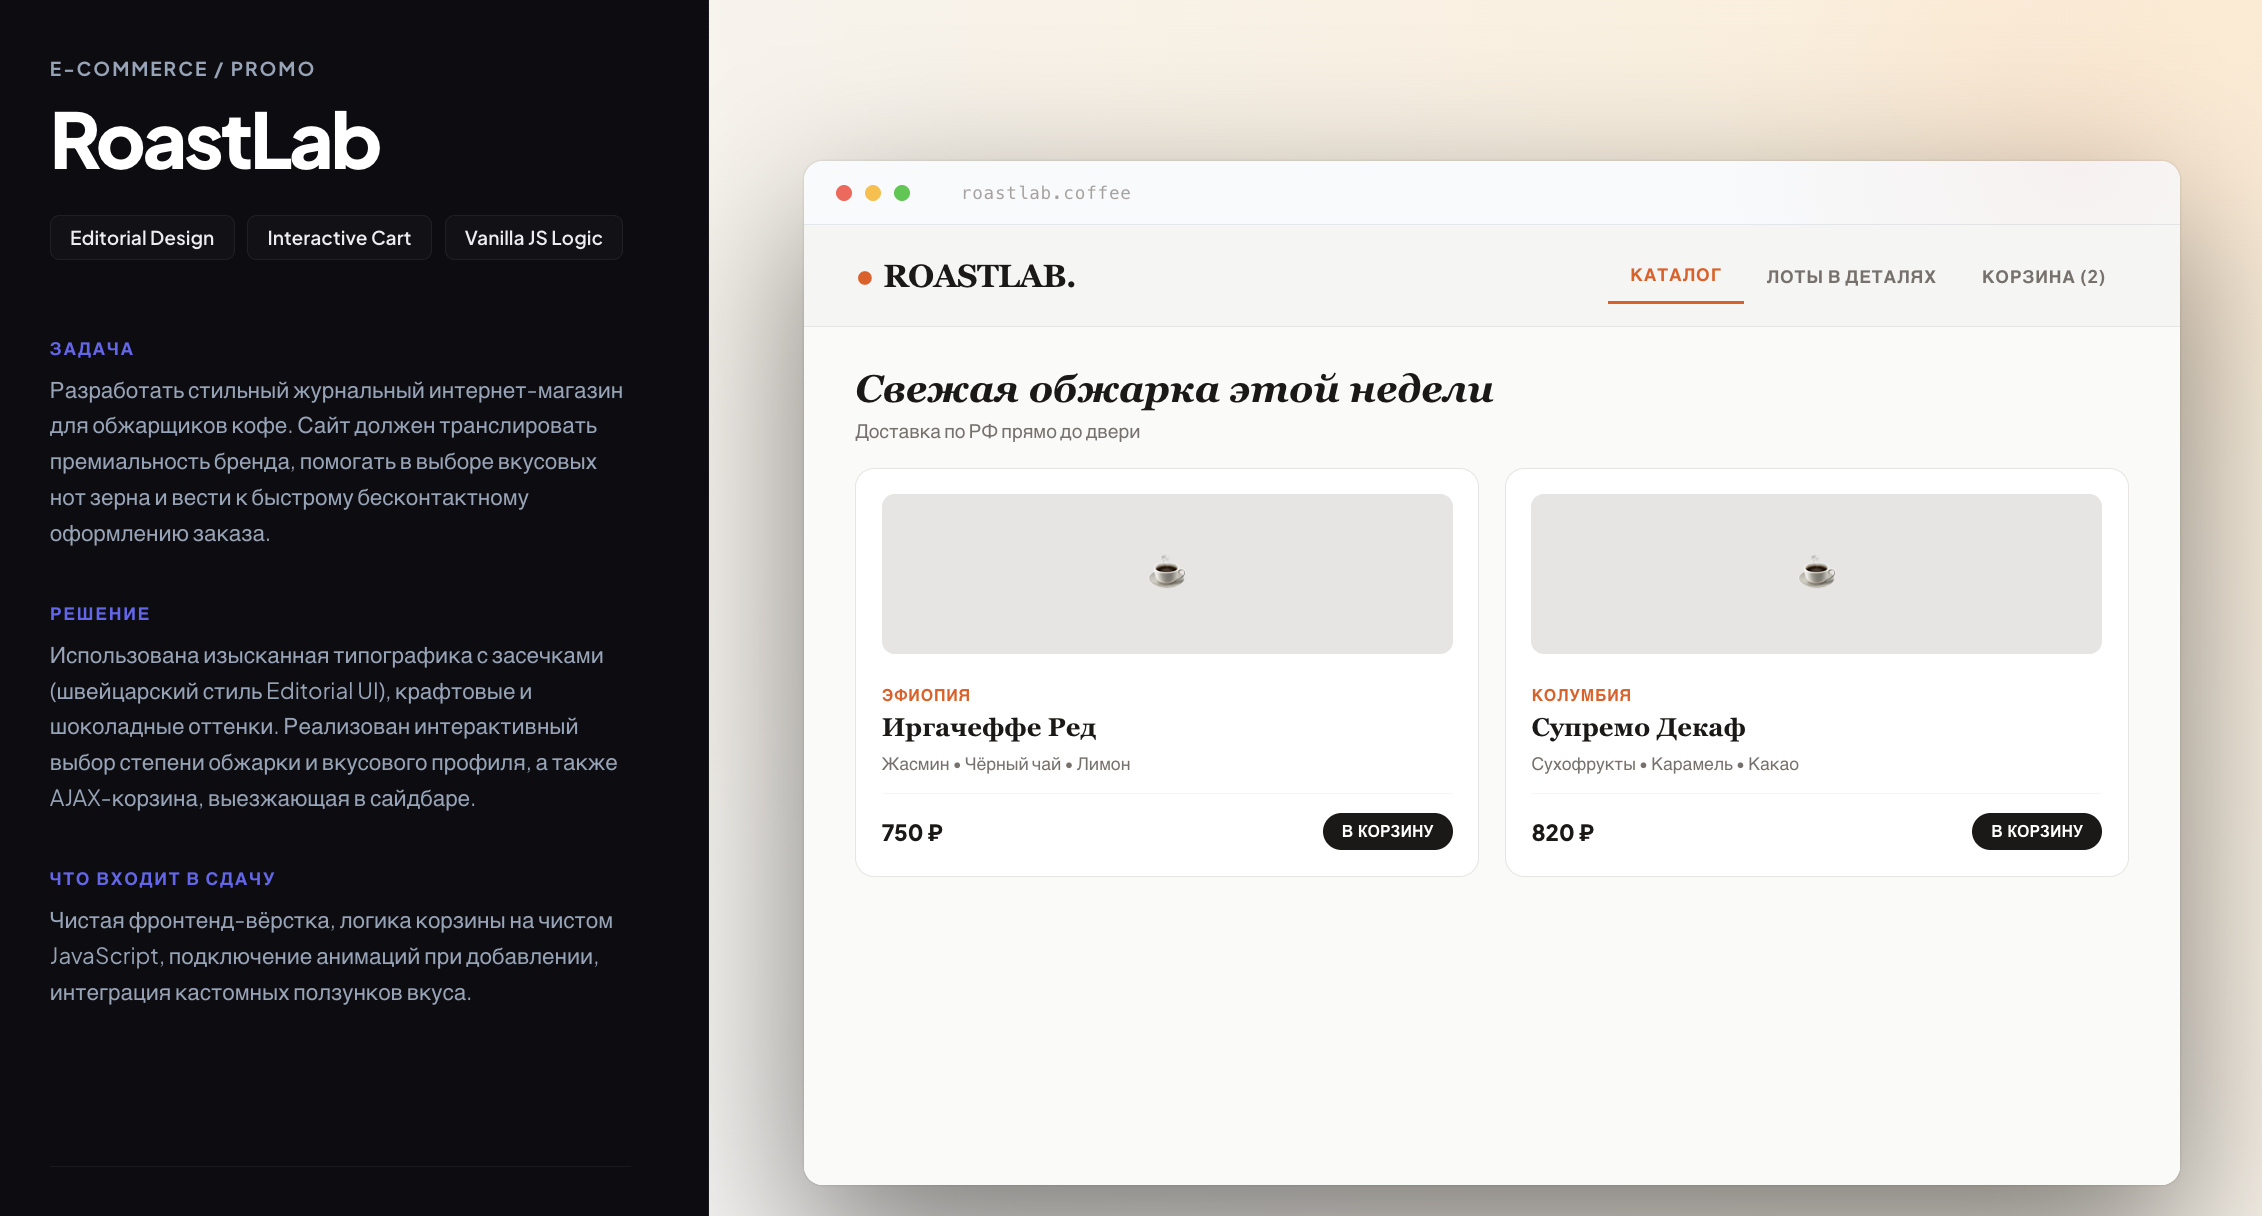Click the Доставка по РФ прямо до двери text
The width and height of the screenshot is (2262, 1216).
pyautogui.click(x=997, y=432)
